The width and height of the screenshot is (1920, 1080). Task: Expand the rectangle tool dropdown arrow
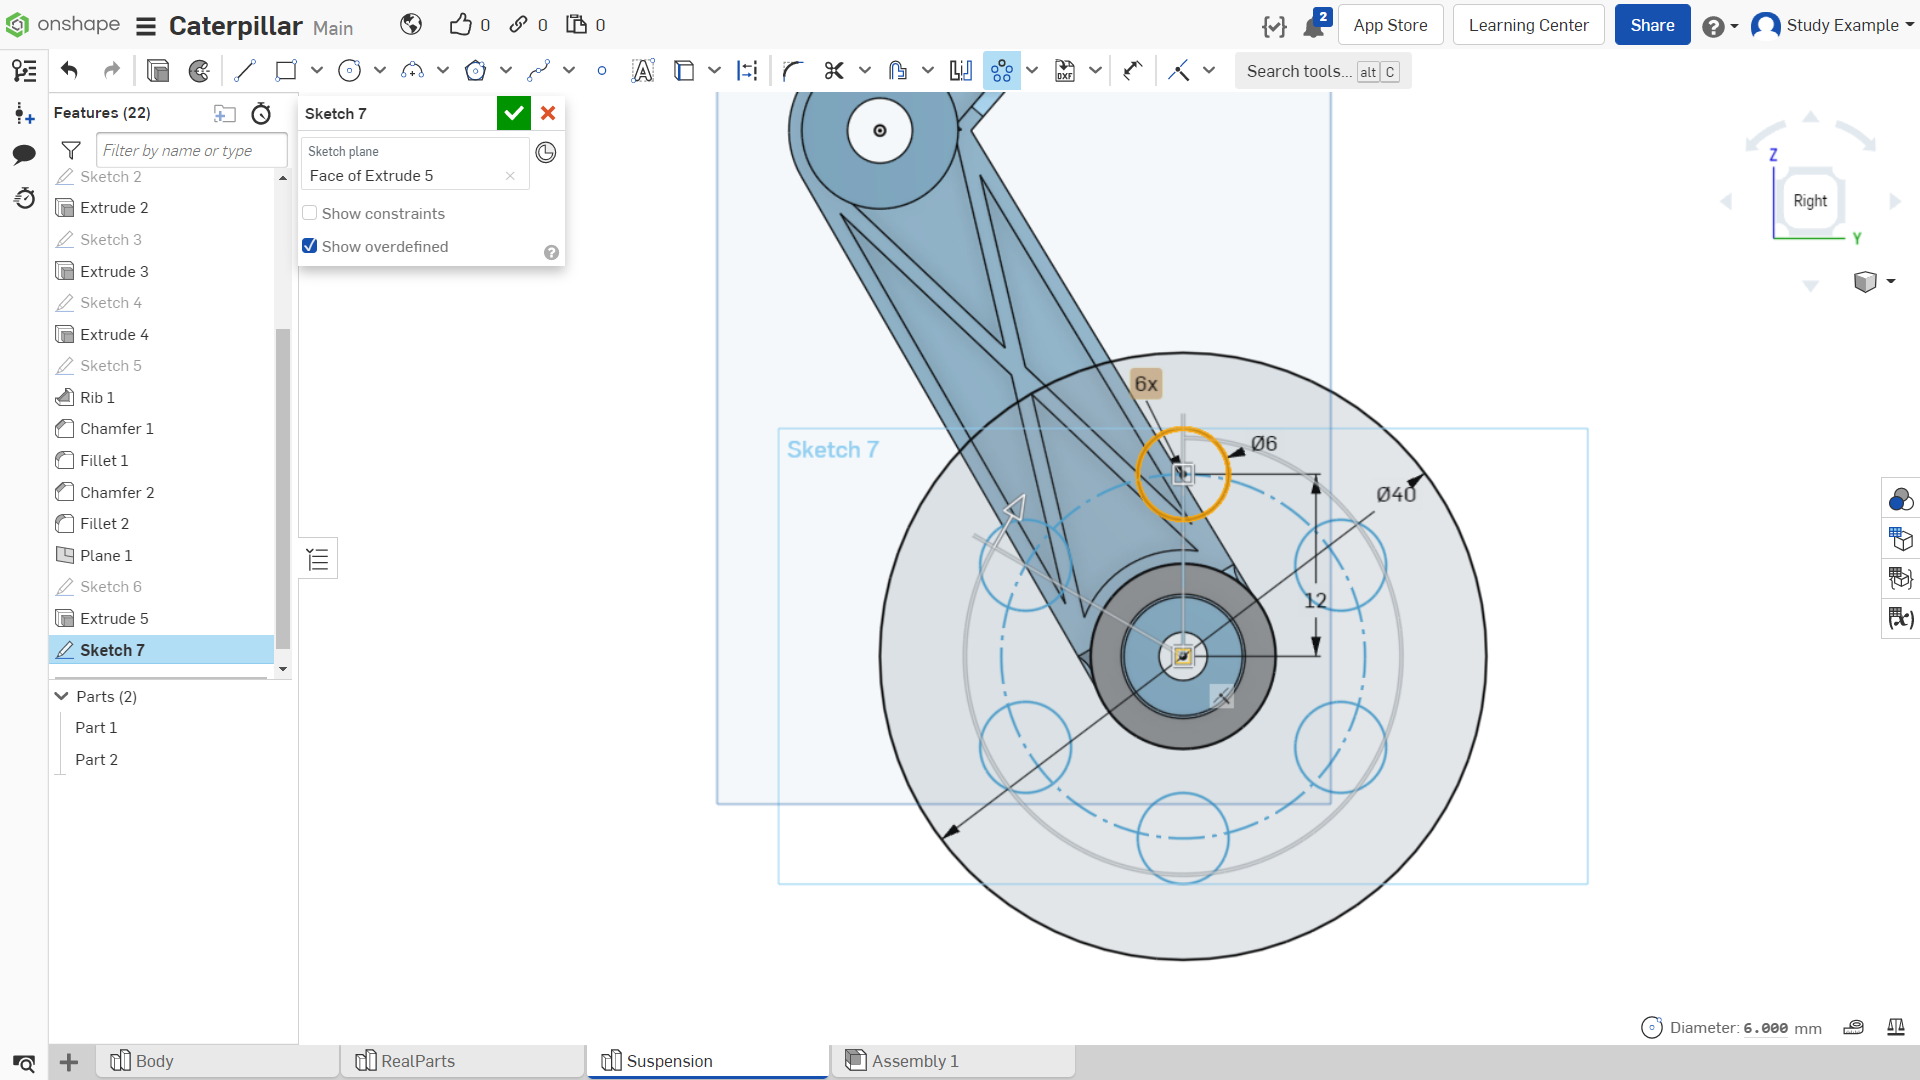317,71
